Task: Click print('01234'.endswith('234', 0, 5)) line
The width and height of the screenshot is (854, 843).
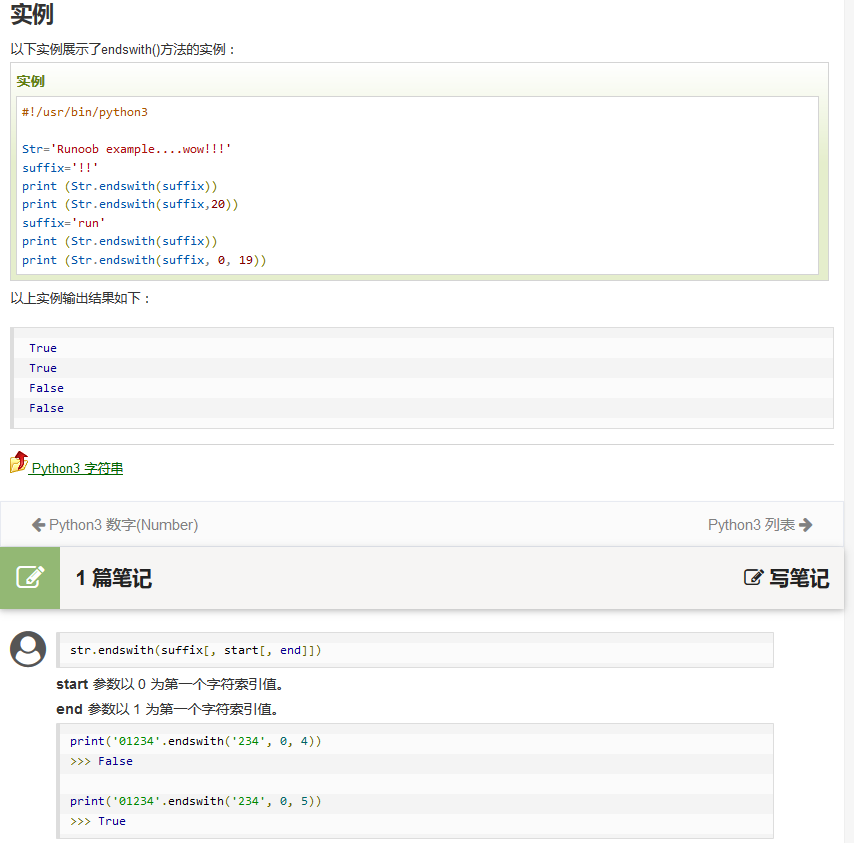Action: pyautogui.click(x=196, y=801)
